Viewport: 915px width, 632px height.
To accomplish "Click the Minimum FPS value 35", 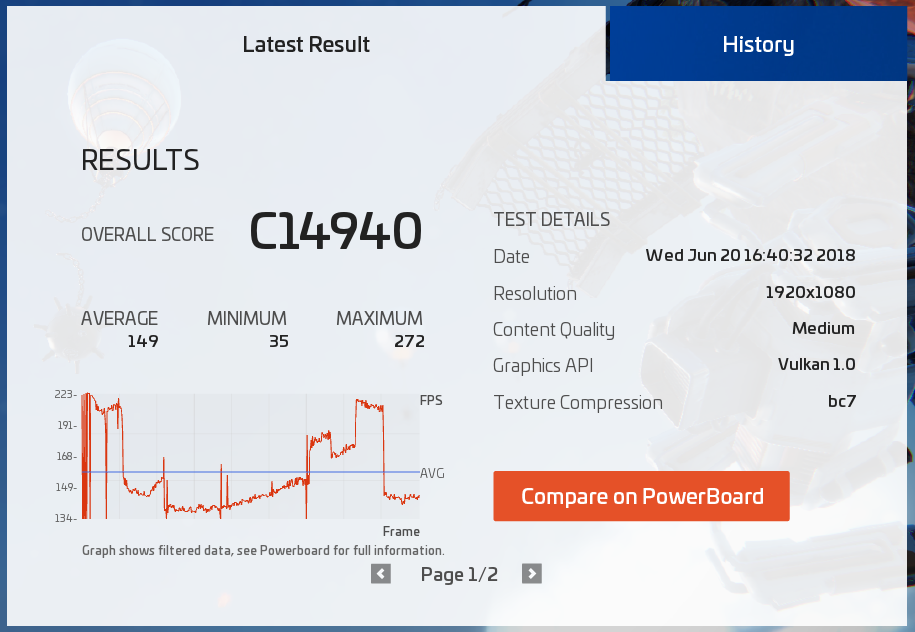I will pos(279,341).
